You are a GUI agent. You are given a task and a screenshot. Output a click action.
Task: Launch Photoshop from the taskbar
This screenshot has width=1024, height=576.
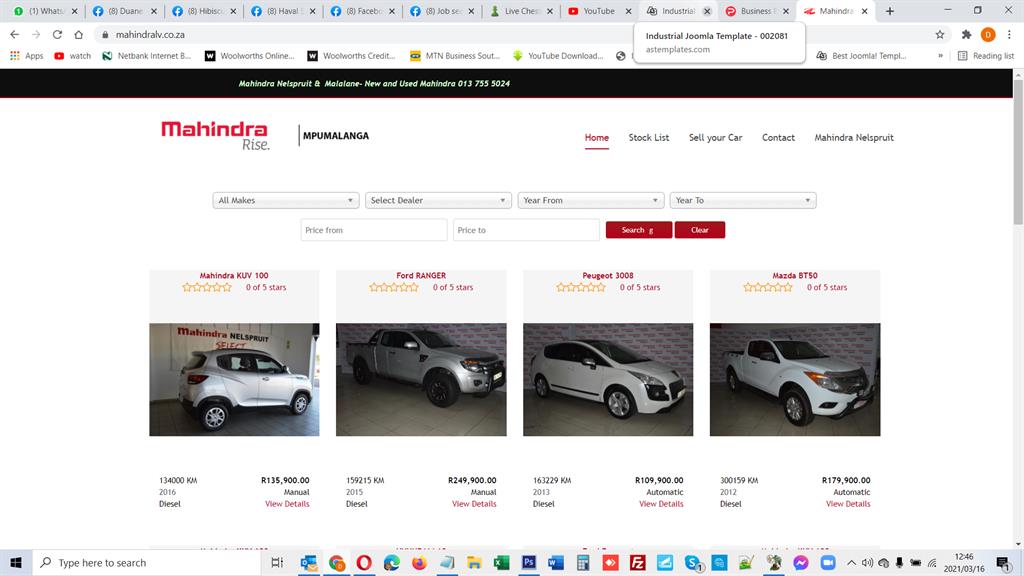click(529, 563)
